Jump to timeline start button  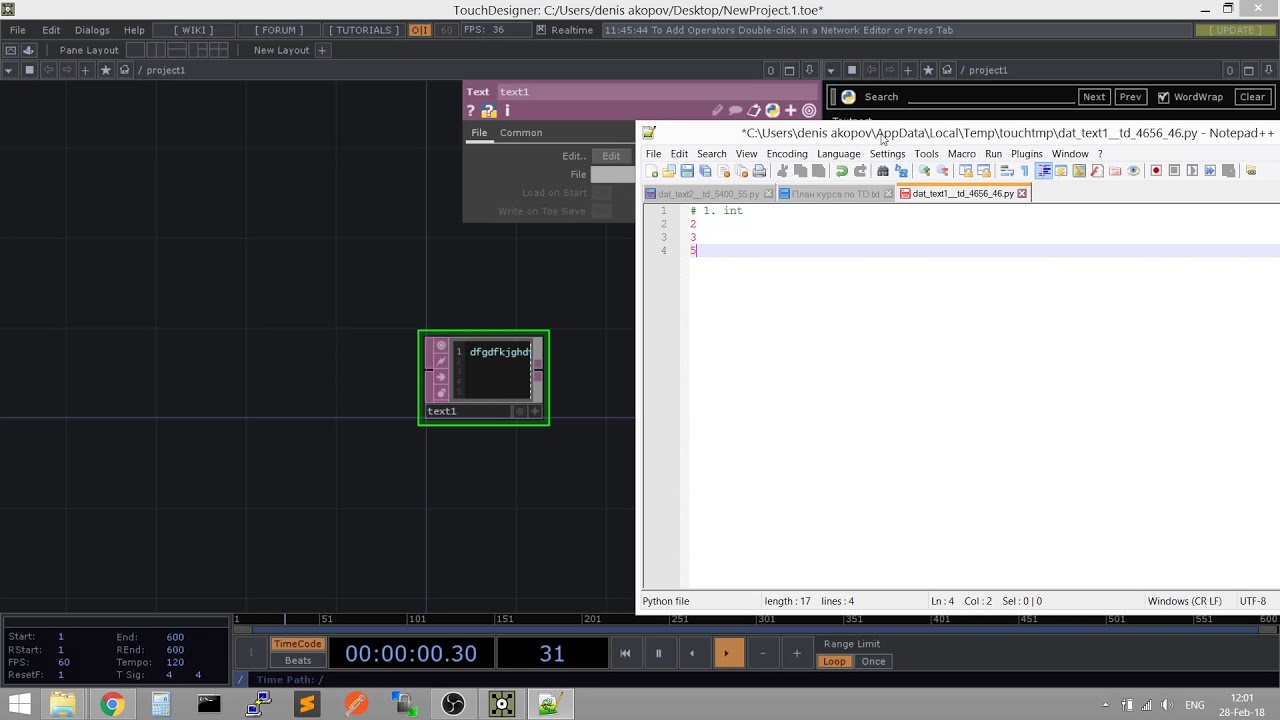pyautogui.click(x=625, y=654)
